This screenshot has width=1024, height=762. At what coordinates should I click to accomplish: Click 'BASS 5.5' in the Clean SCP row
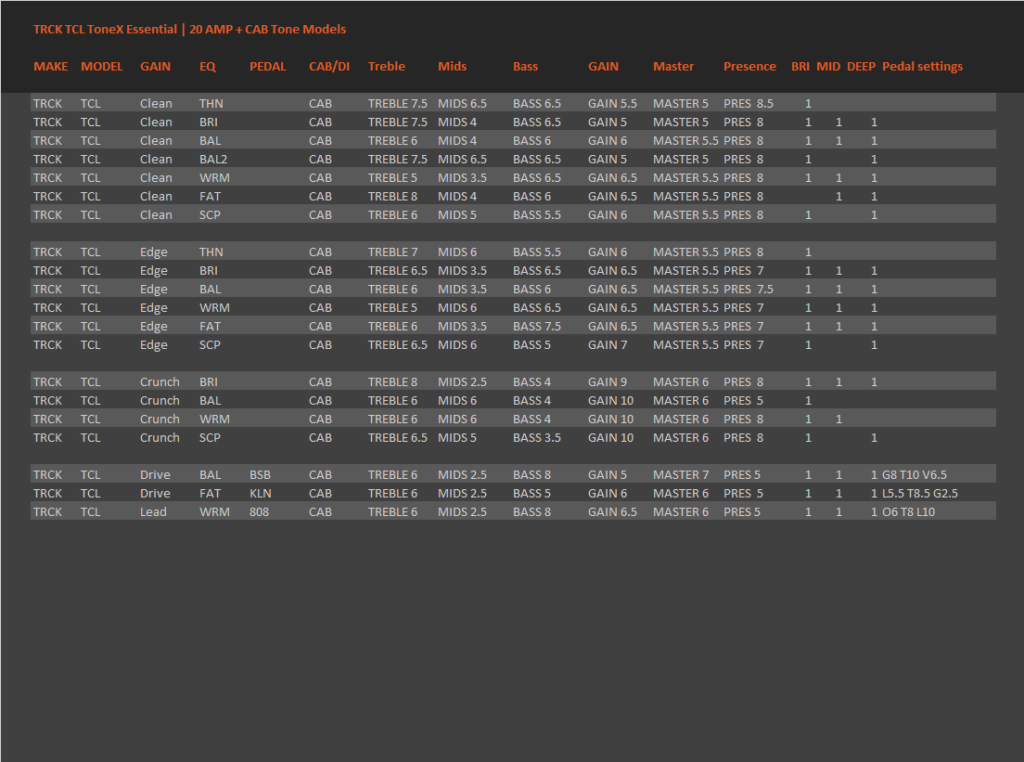pos(537,215)
